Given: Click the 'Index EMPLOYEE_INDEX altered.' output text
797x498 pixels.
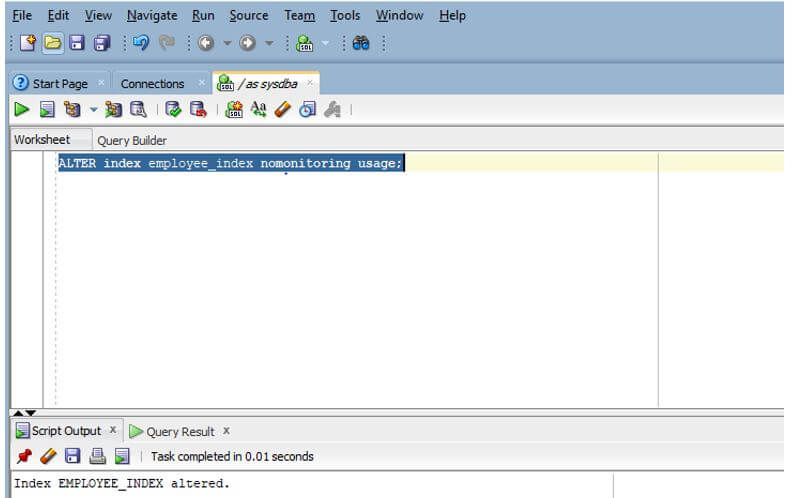Looking at the screenshot, I should [x=121, y=483].
